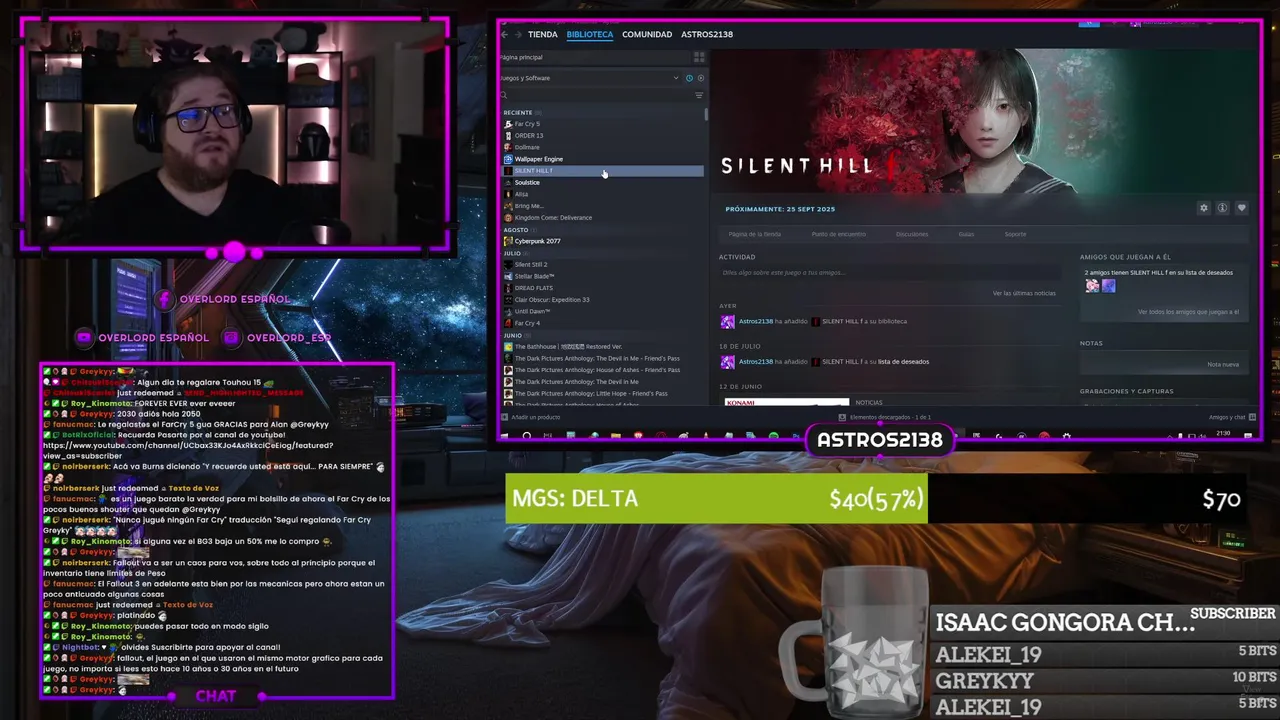Click the library search field

[596, 95]
